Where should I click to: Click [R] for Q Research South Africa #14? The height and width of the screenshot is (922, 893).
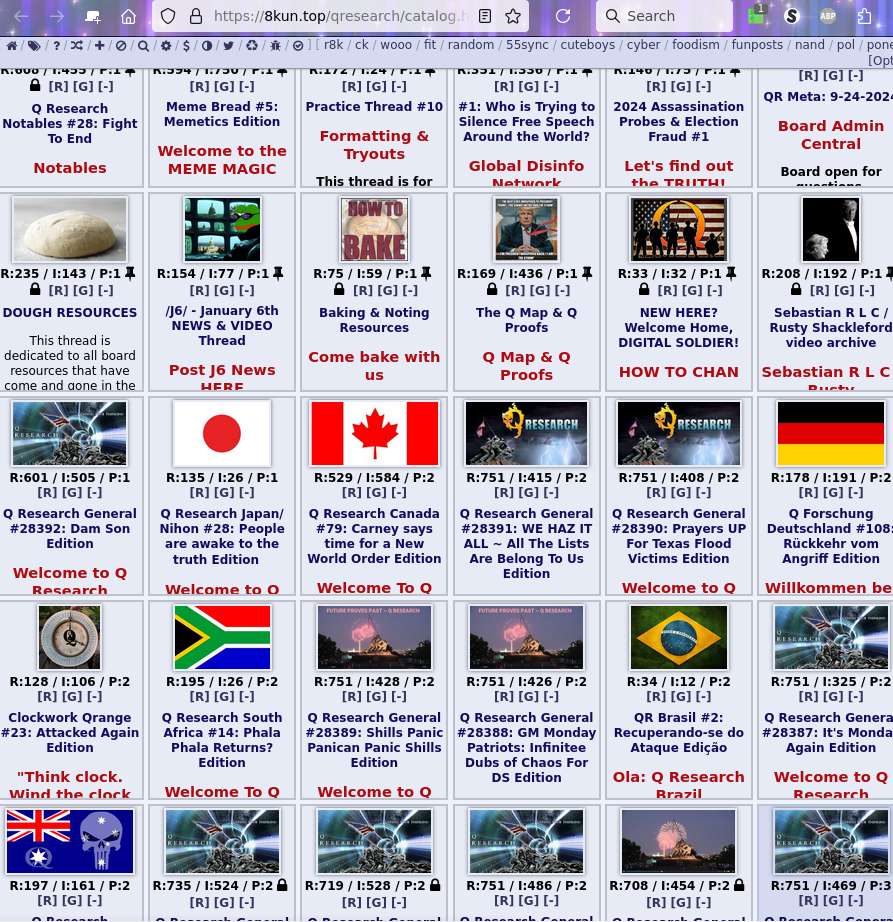199,696
